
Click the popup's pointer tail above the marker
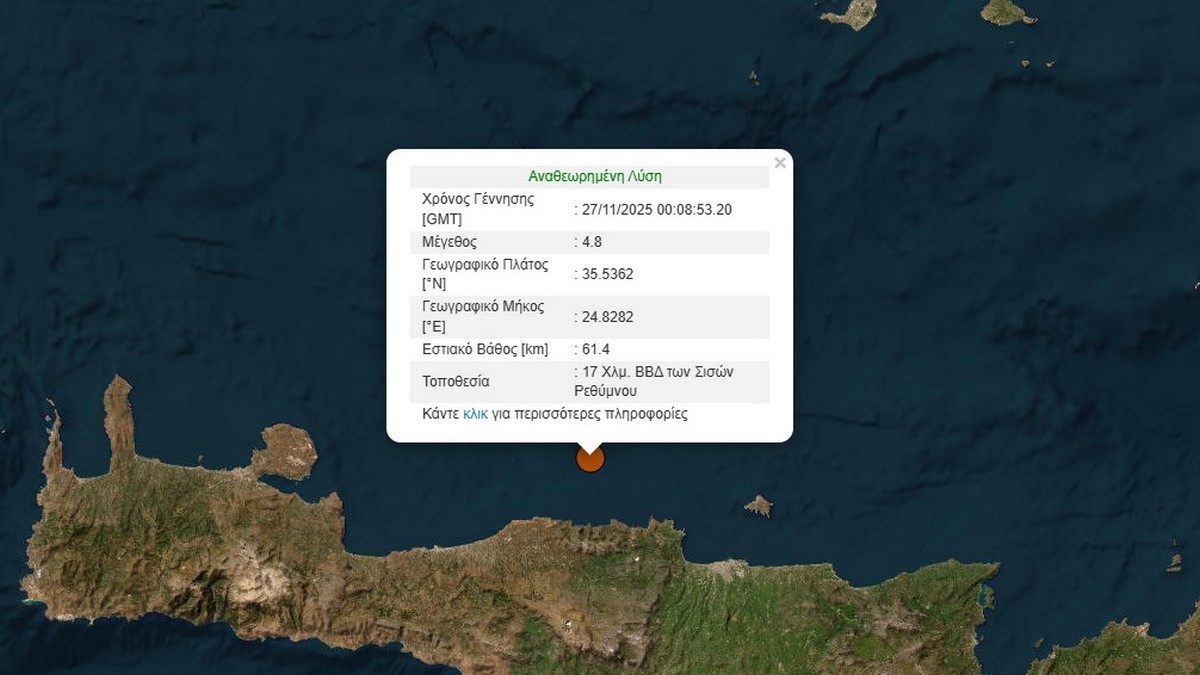[591, 446]
